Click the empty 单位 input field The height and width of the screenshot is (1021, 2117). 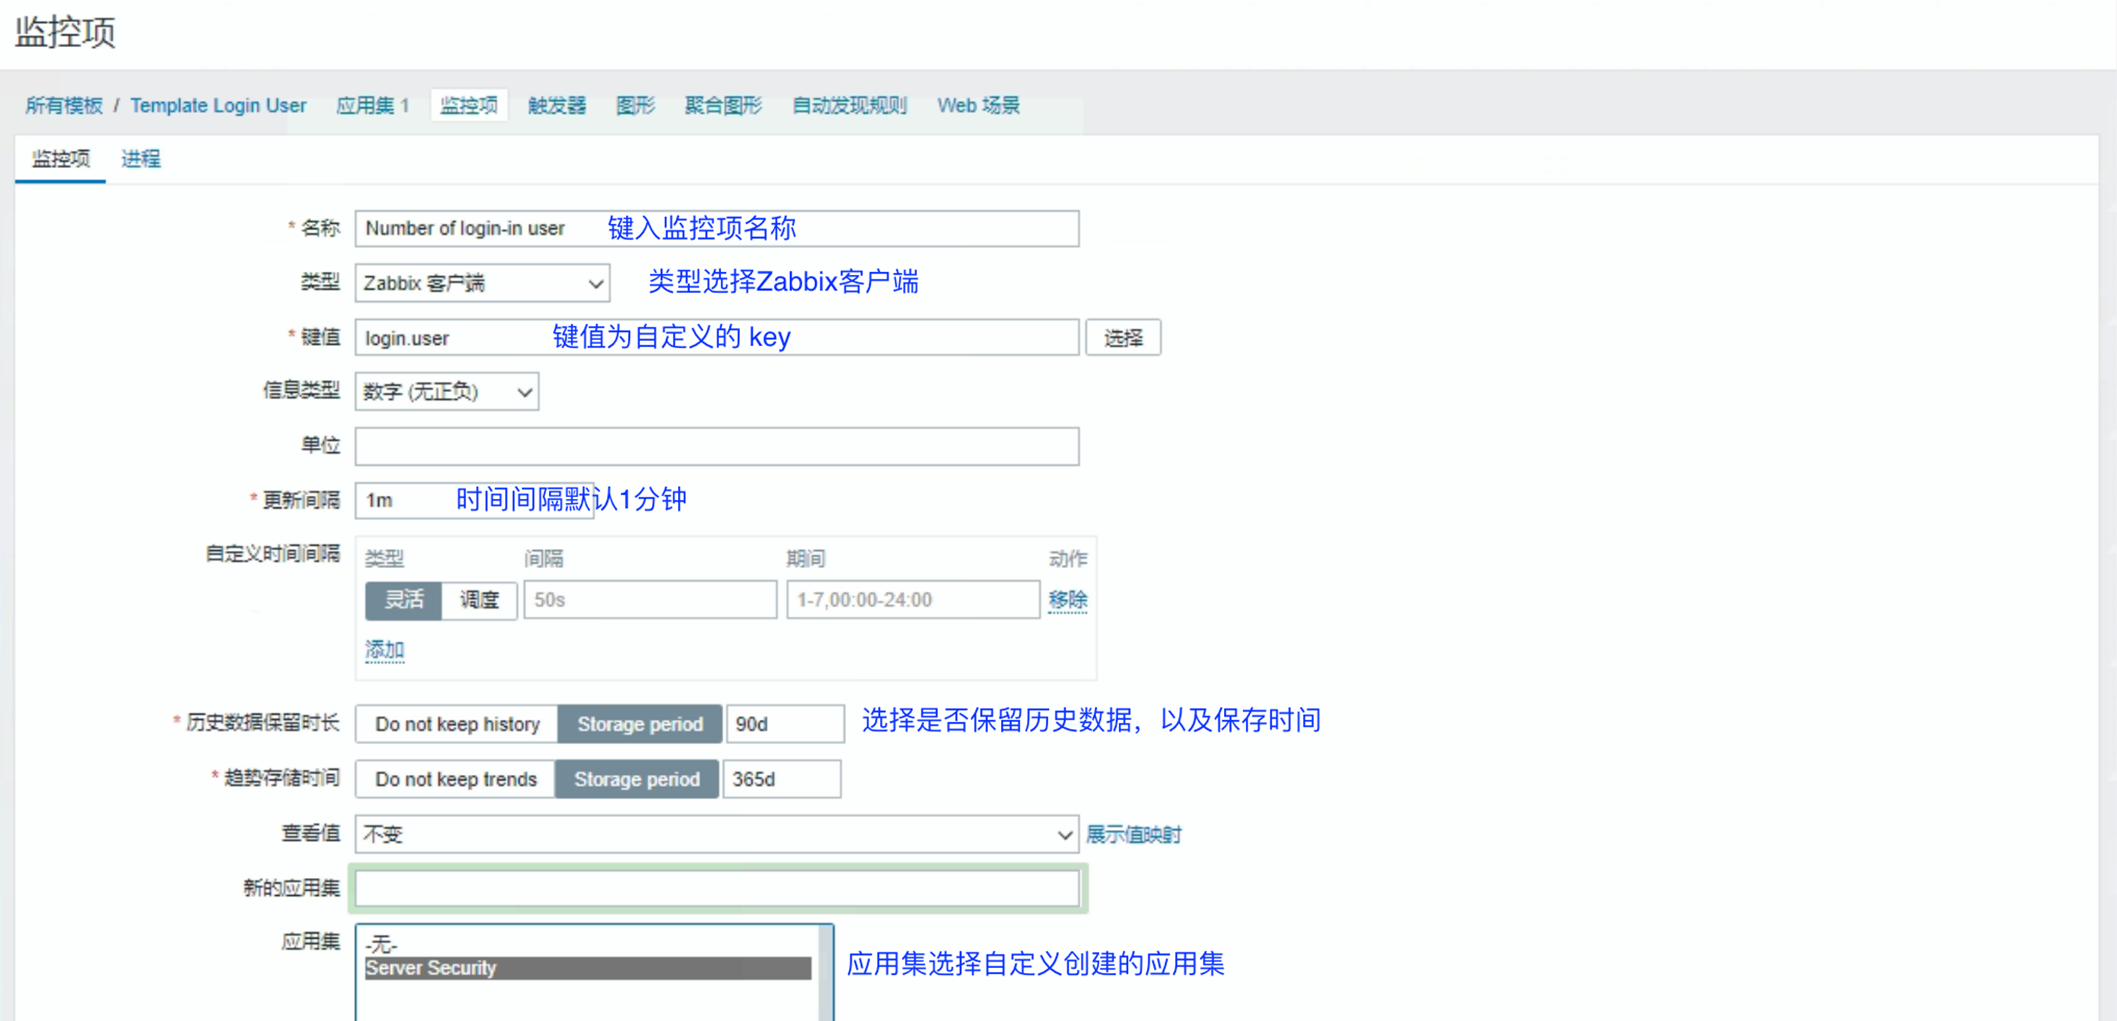(x=717, y=446)
